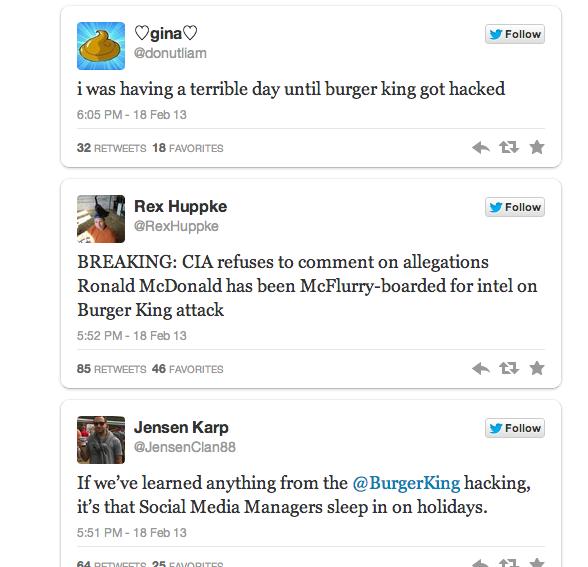This screenshot has width=588, height=567.
Task: View the 32 retweets on gina's tweet
Action: tap(111, 148)
